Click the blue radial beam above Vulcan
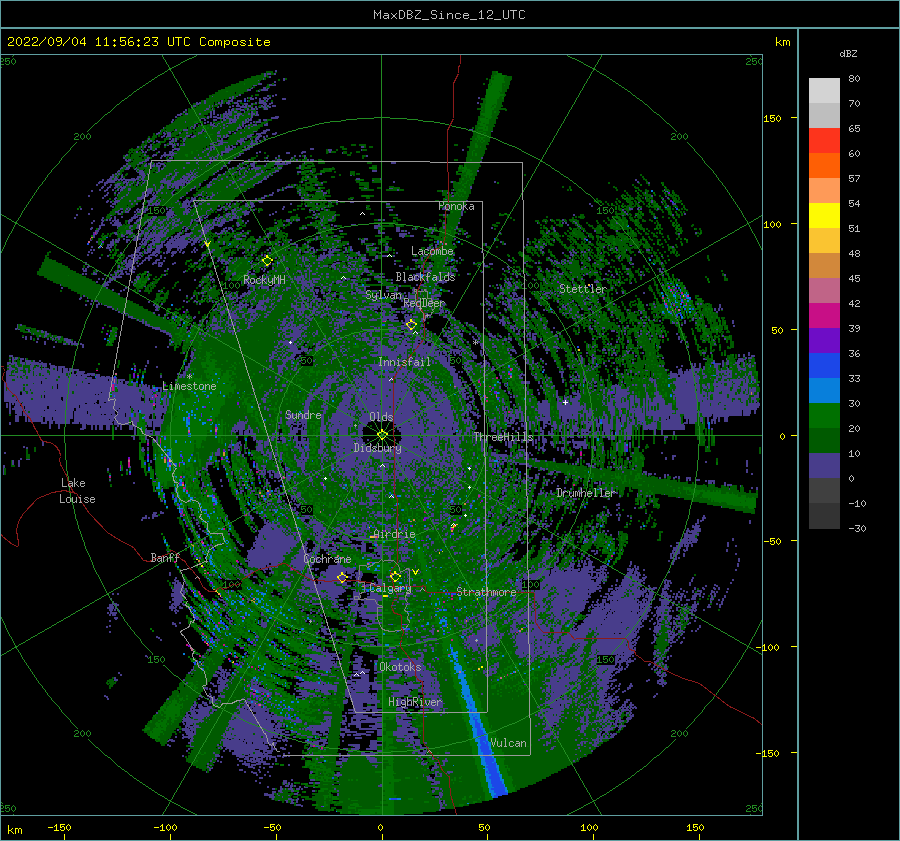 (x=478, y=719)
